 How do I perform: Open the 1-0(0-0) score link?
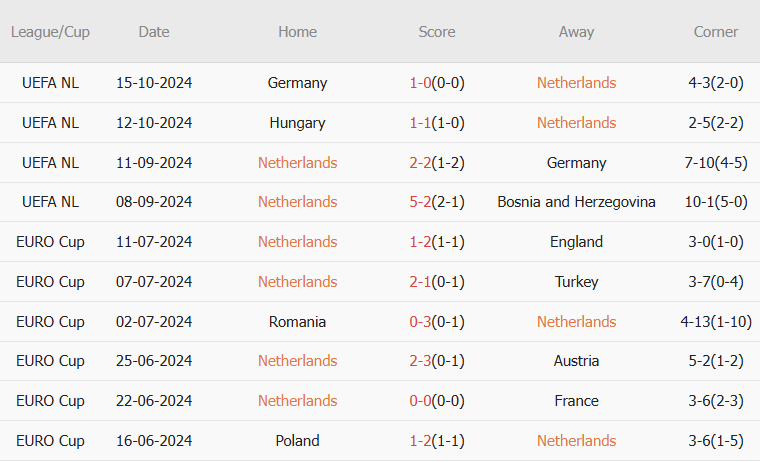437,83
